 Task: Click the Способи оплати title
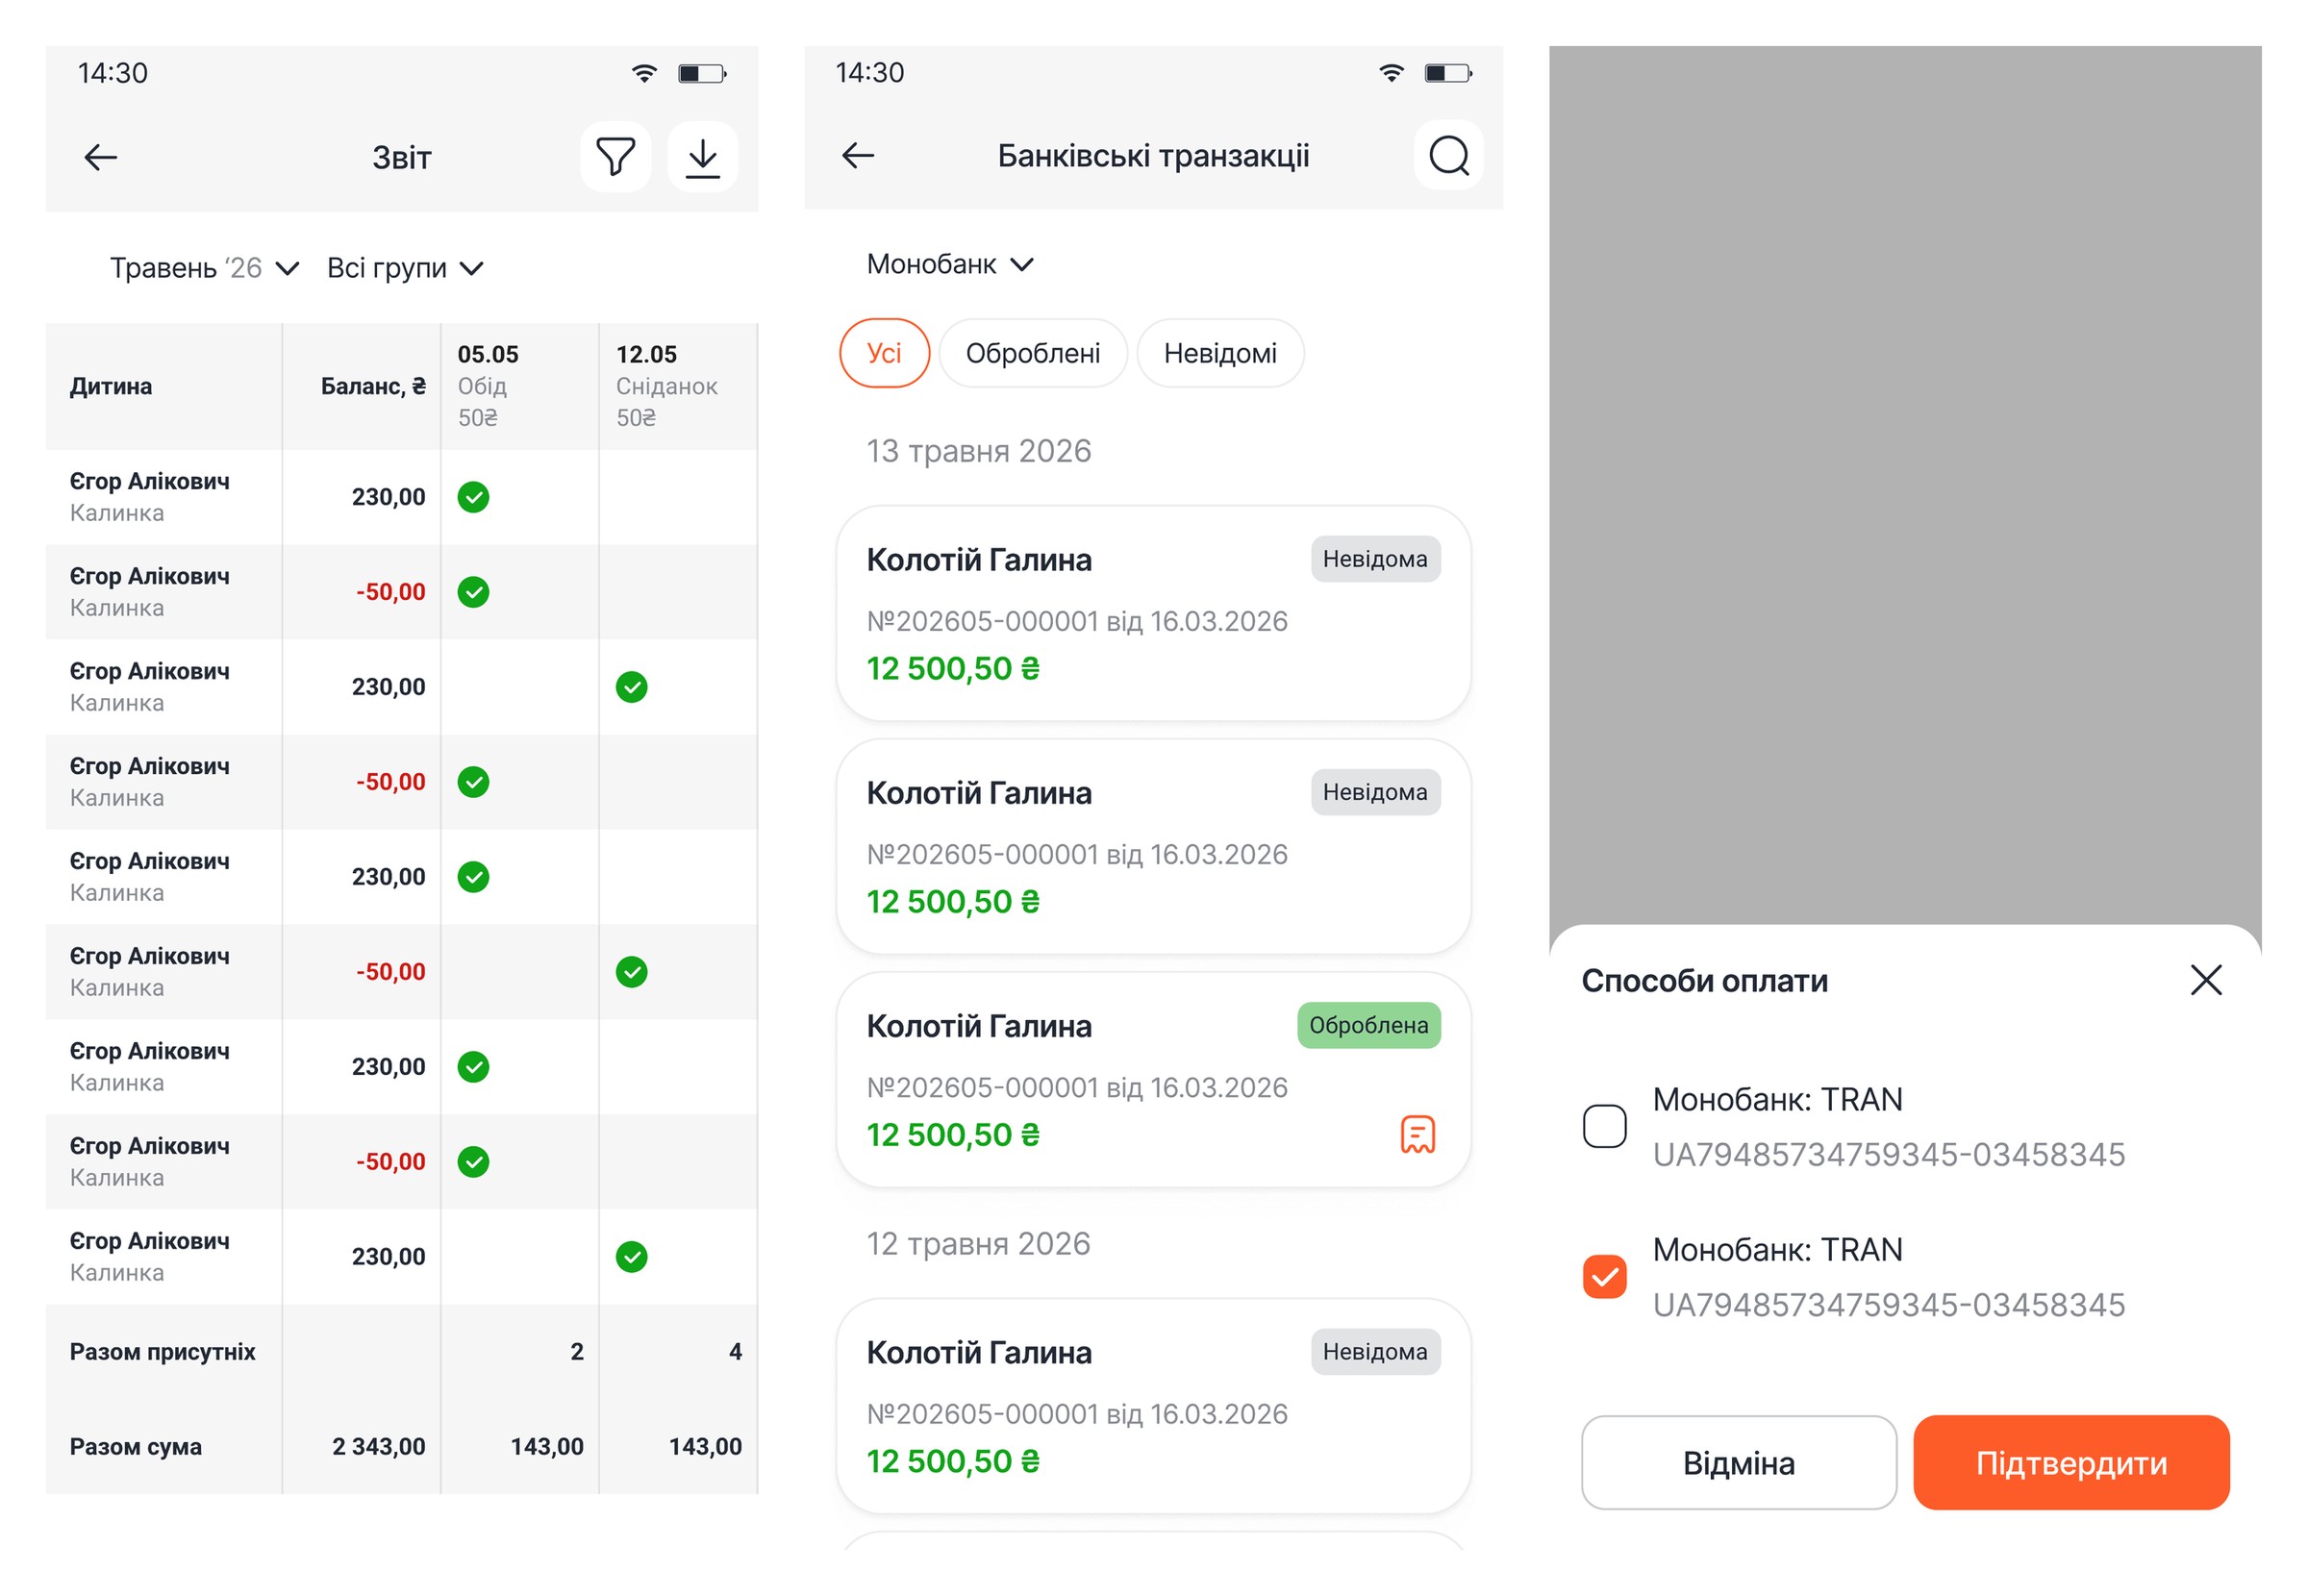pos(1704,981)
